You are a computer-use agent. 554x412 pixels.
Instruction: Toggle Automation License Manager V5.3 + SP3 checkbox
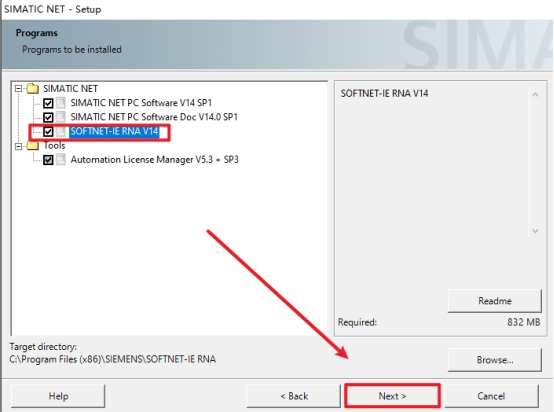[48, 160]
